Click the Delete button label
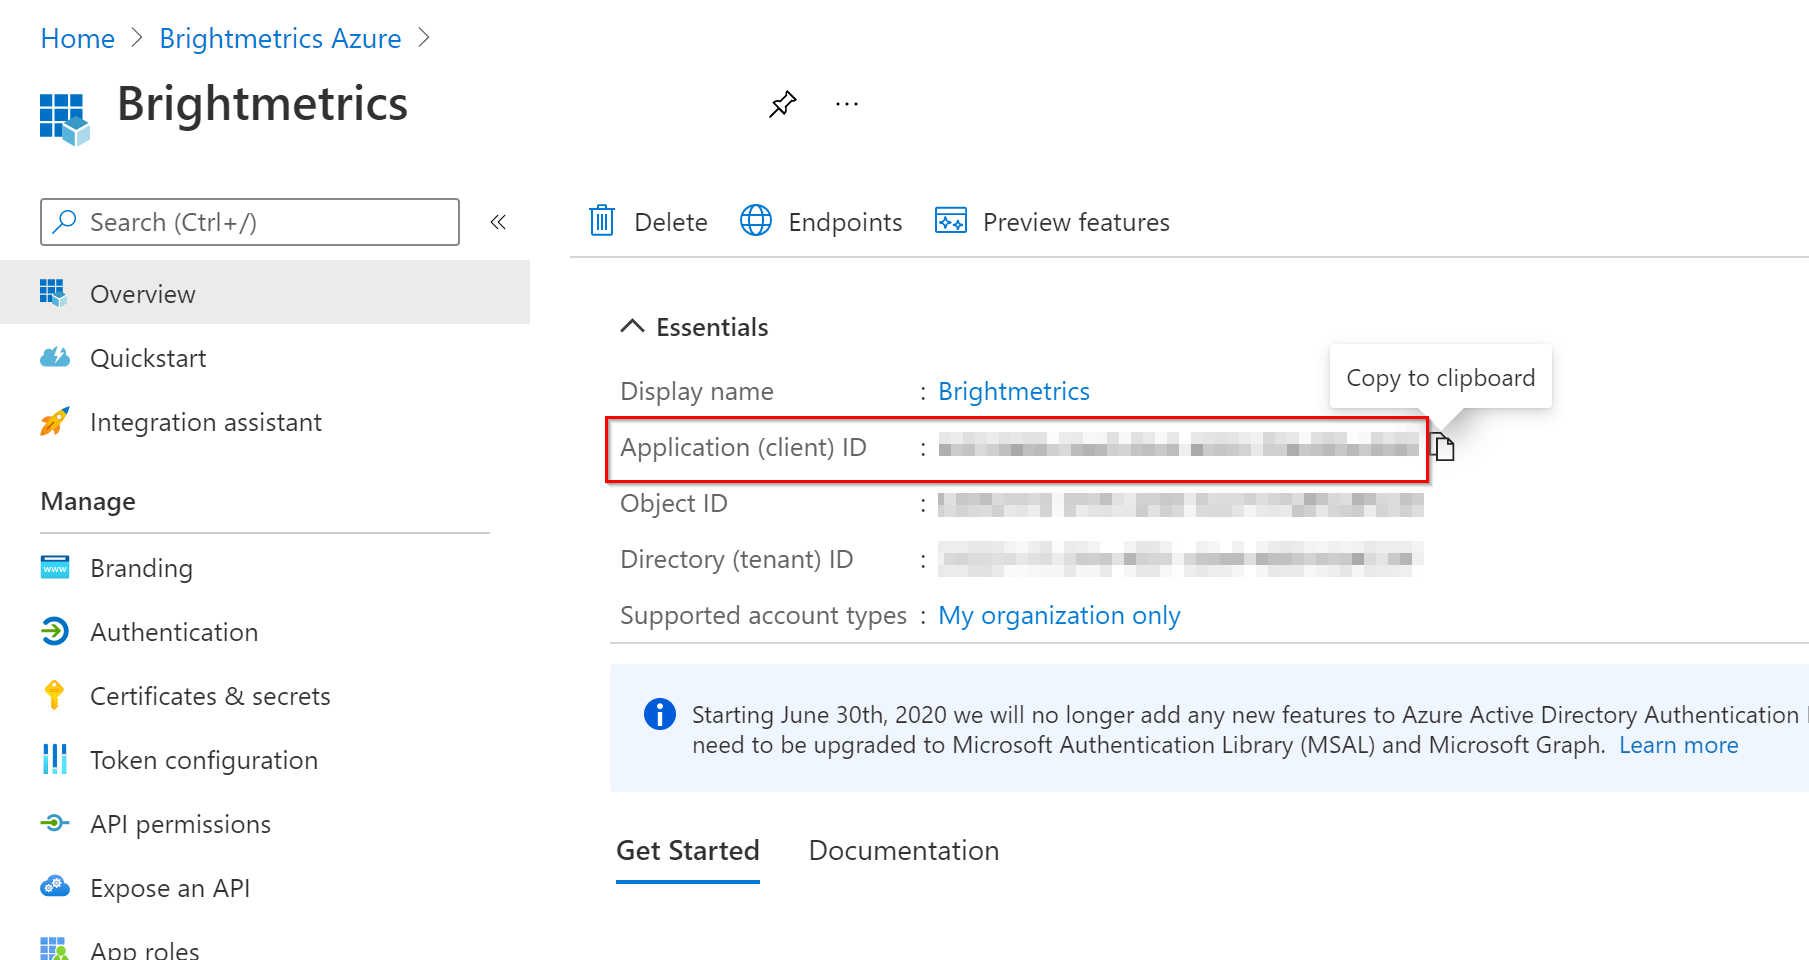 (671, 222)
